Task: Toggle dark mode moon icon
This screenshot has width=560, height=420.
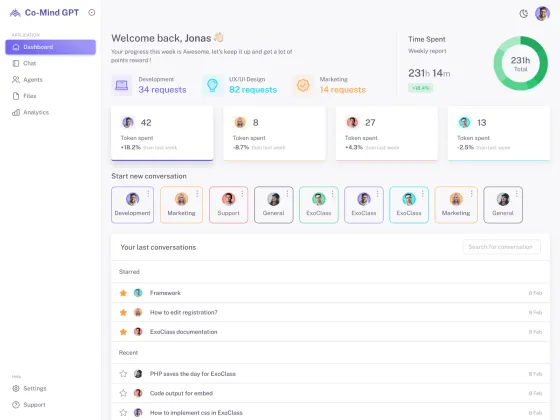Action: pyautogui.click(x=524, y=14)
